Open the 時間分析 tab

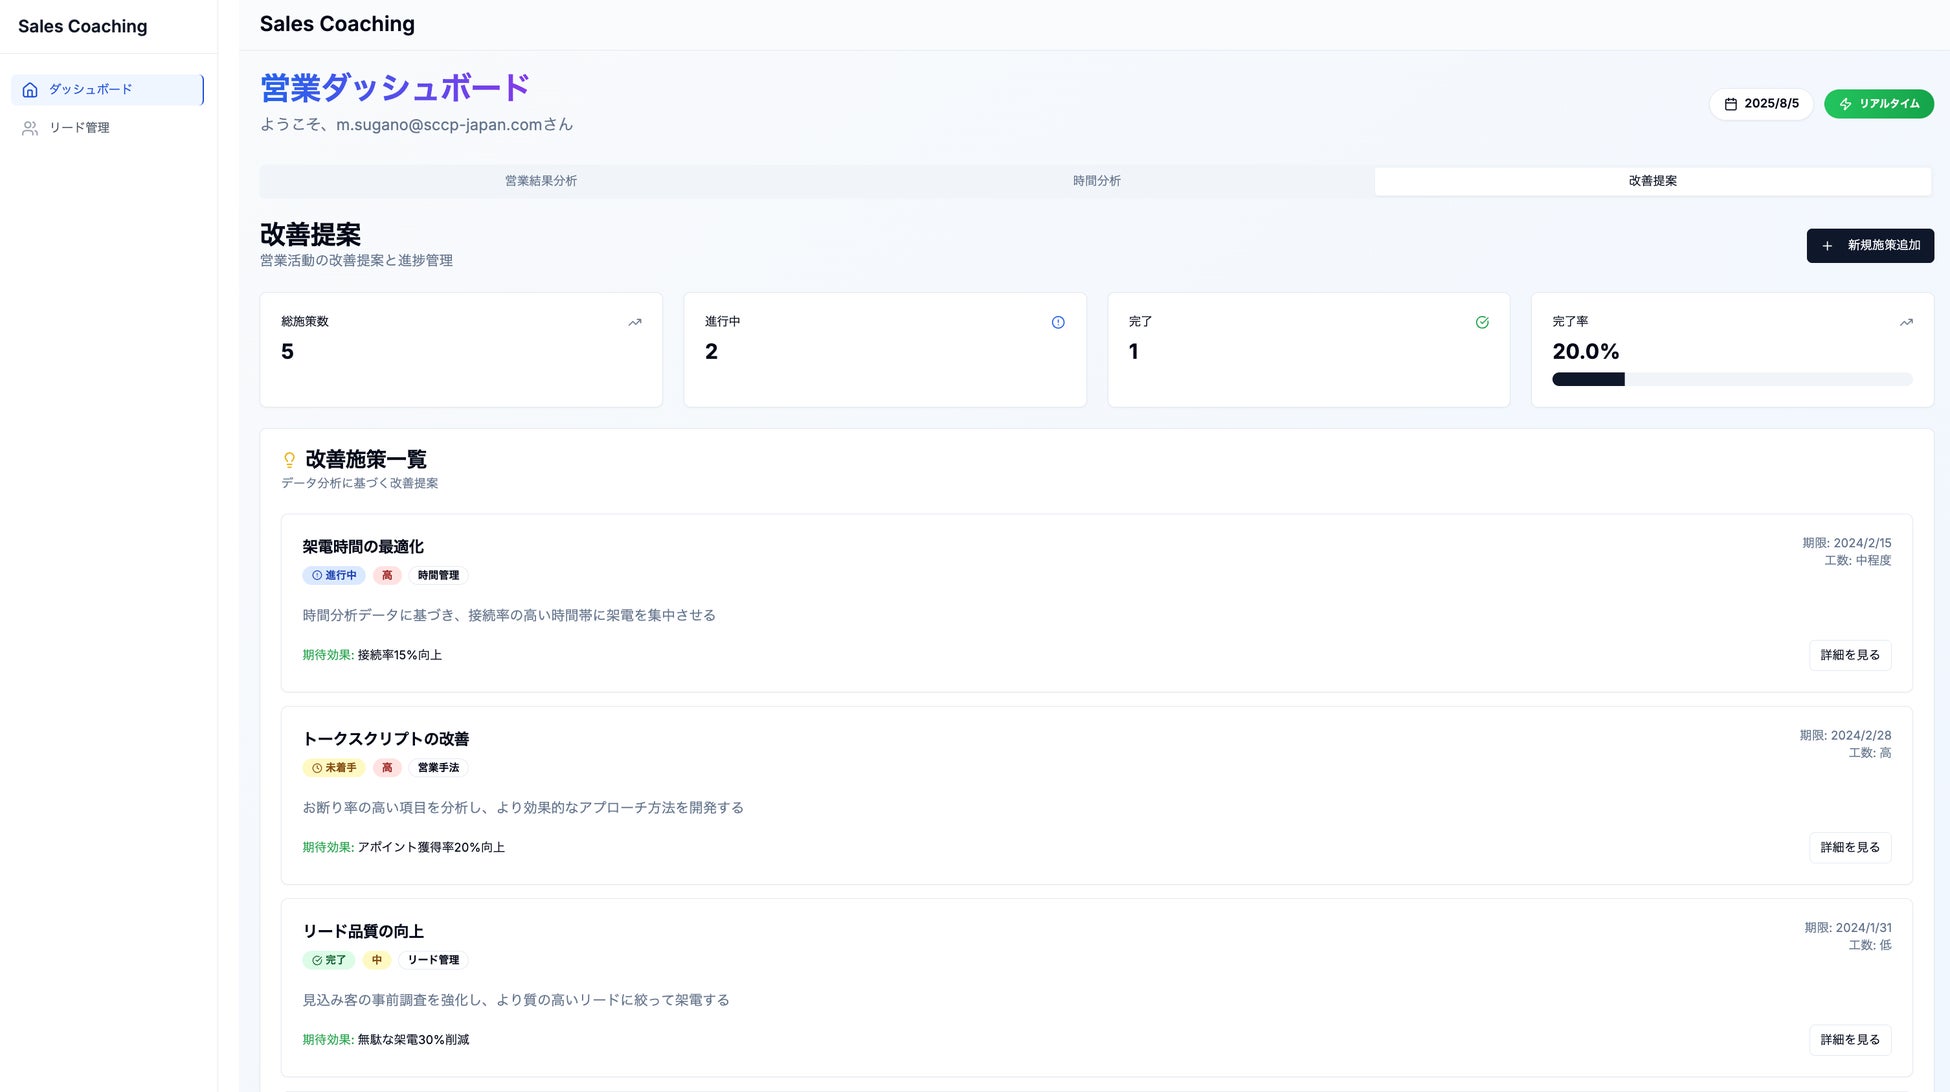coord(1096,181)
